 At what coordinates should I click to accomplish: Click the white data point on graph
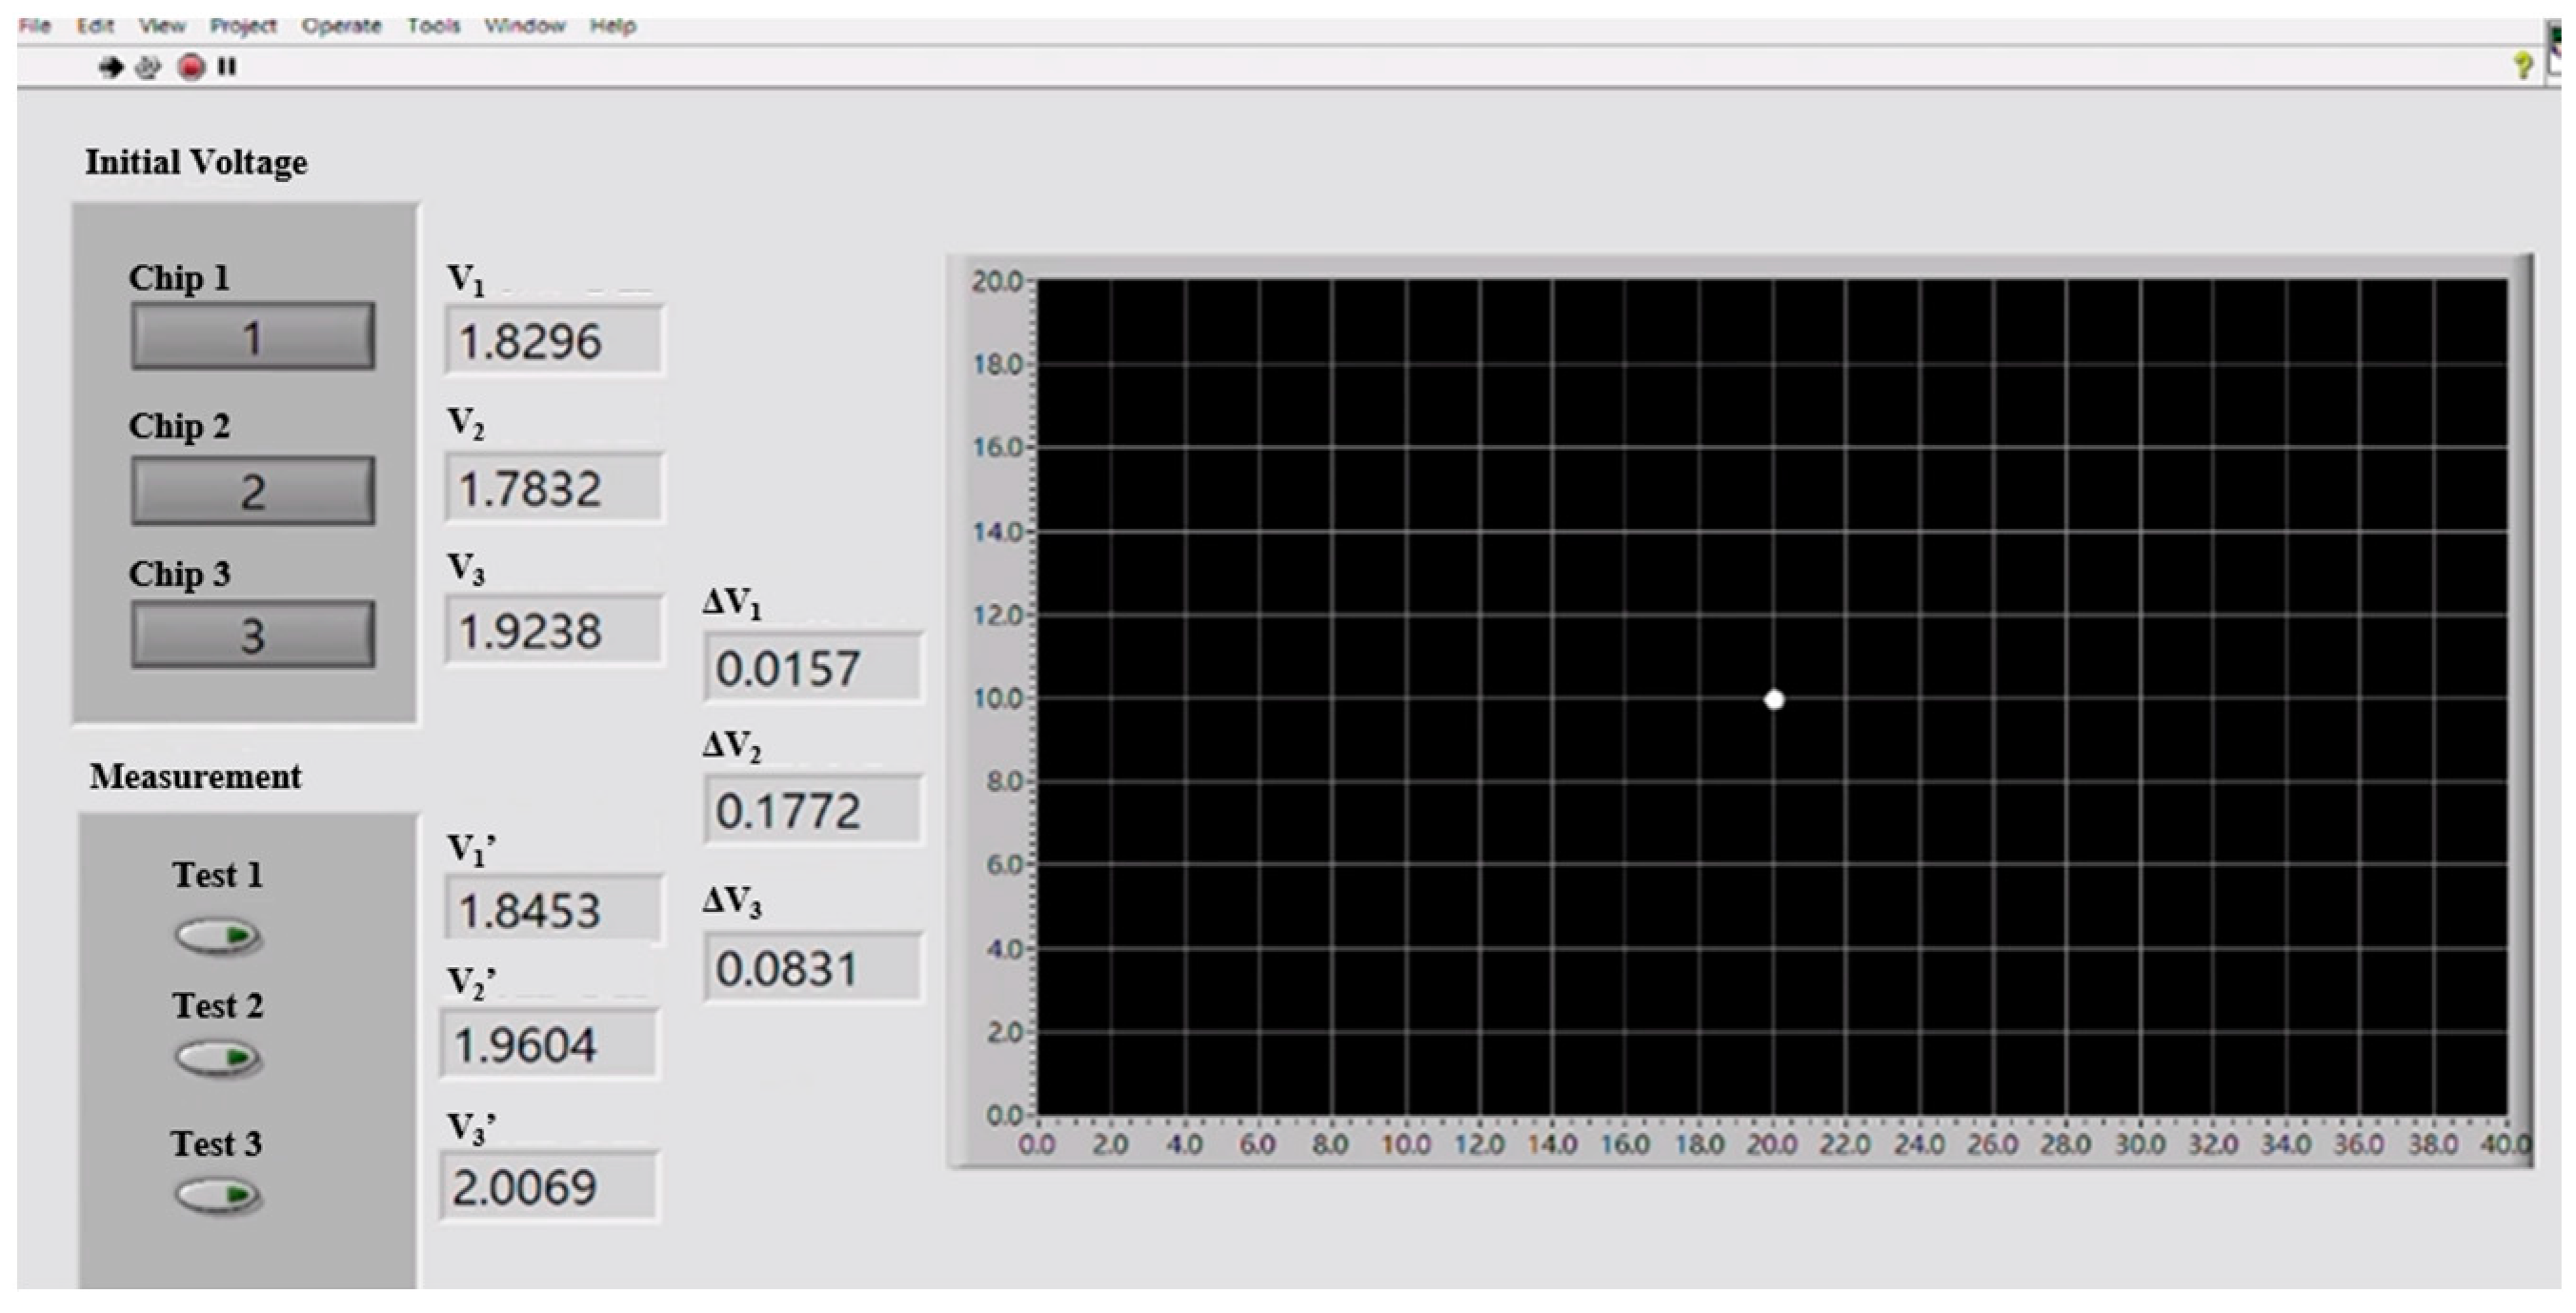[x=1774, y=700]
